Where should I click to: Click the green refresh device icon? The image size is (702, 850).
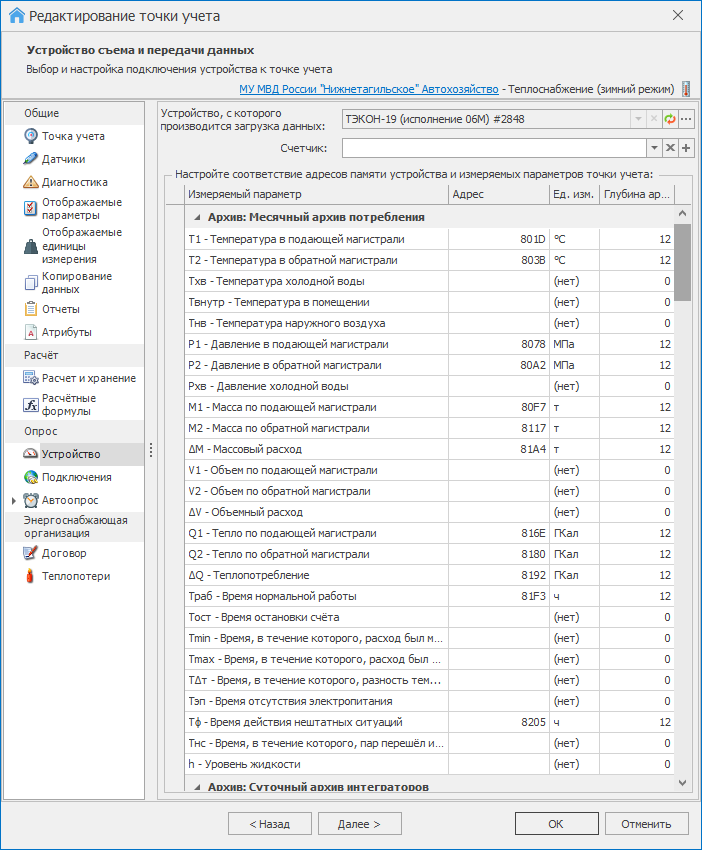click(670, 119)
